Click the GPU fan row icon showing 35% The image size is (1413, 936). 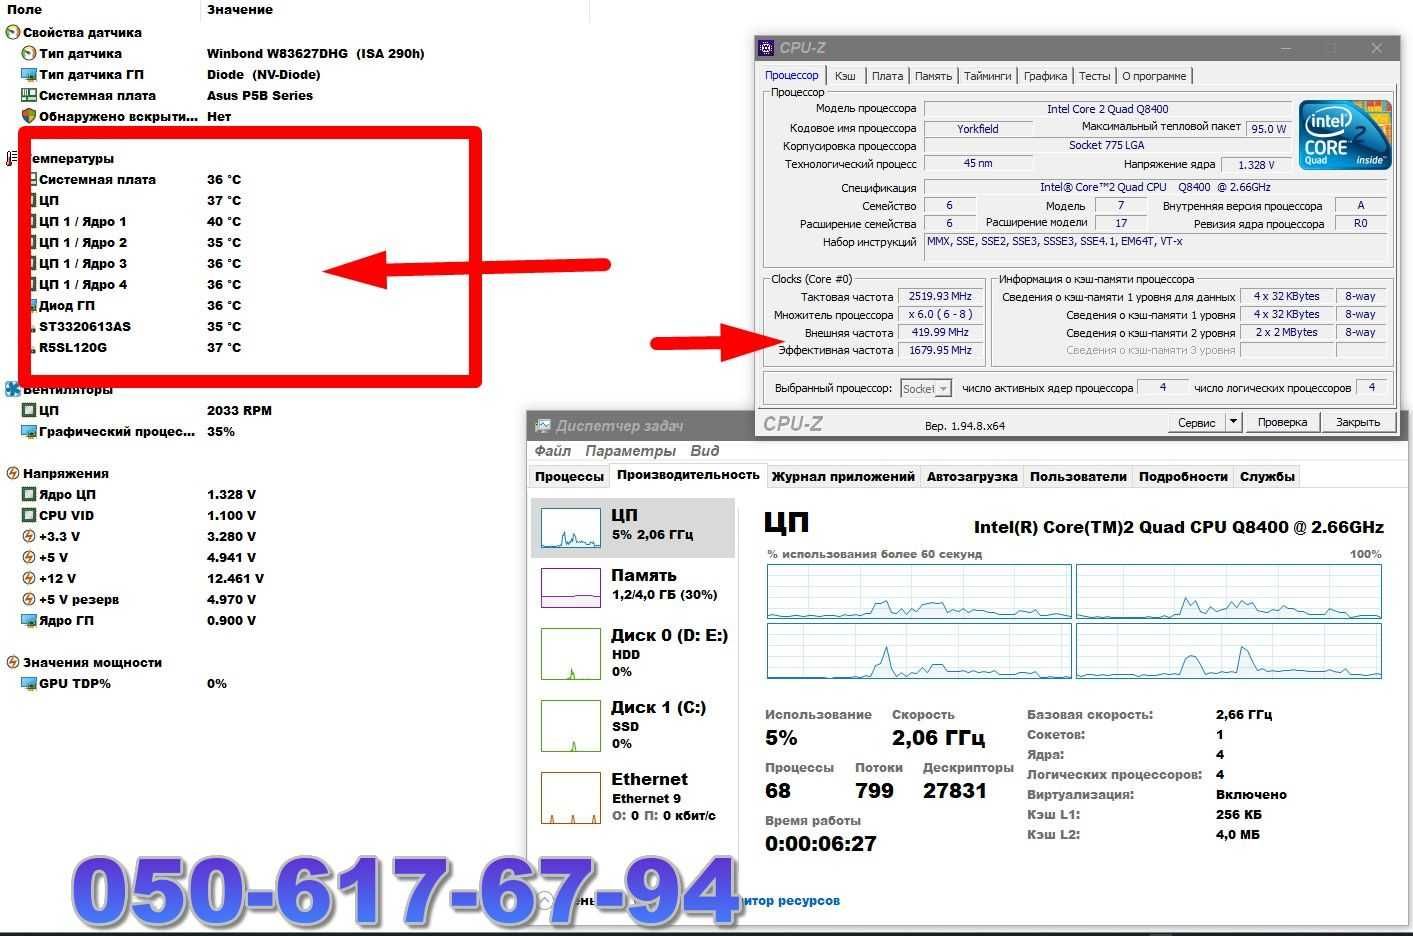coord(29,432)
